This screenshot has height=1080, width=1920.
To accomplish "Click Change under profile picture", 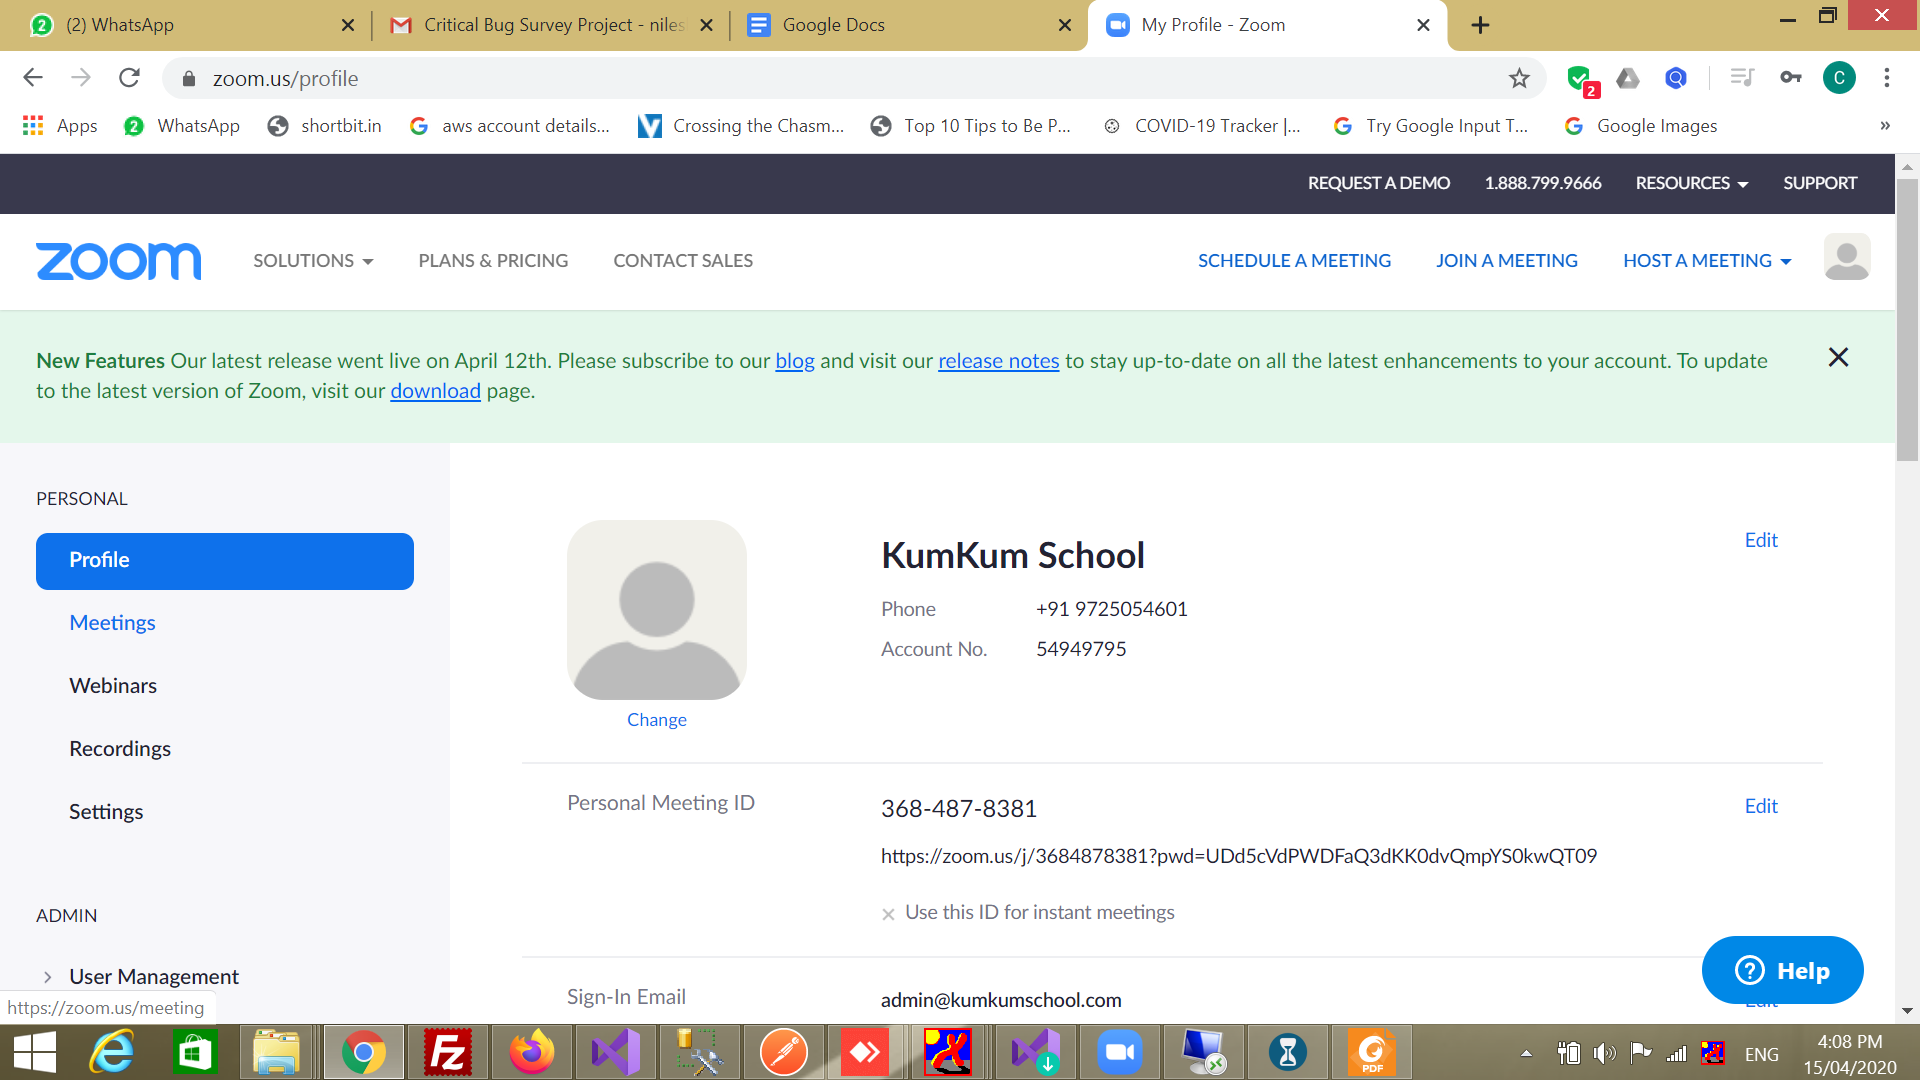I will click(x=656, y=720).
